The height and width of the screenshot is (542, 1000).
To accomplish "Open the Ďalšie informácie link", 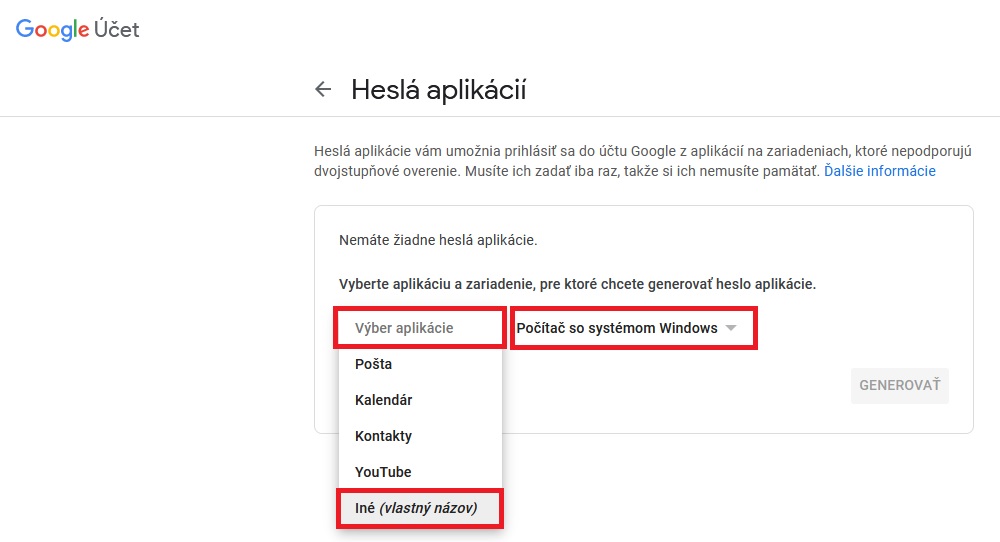I will [x=879, y=171].
